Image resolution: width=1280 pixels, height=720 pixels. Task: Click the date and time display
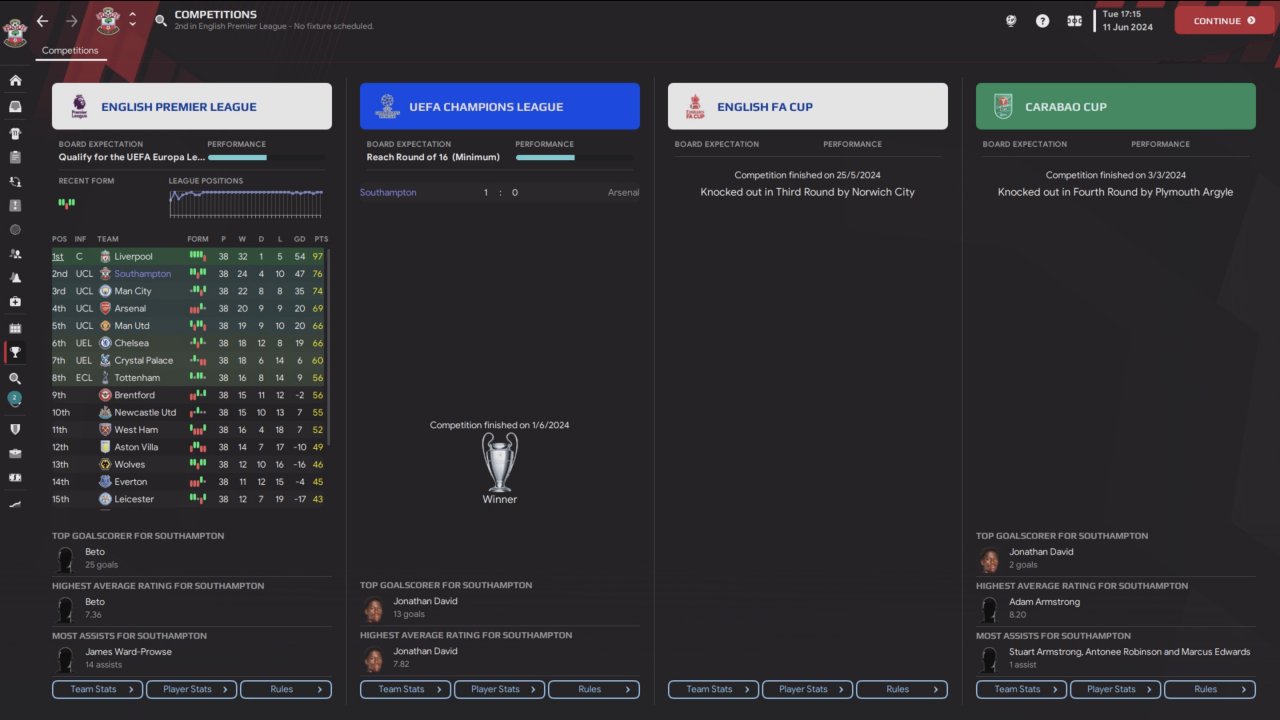[1127, 20]
